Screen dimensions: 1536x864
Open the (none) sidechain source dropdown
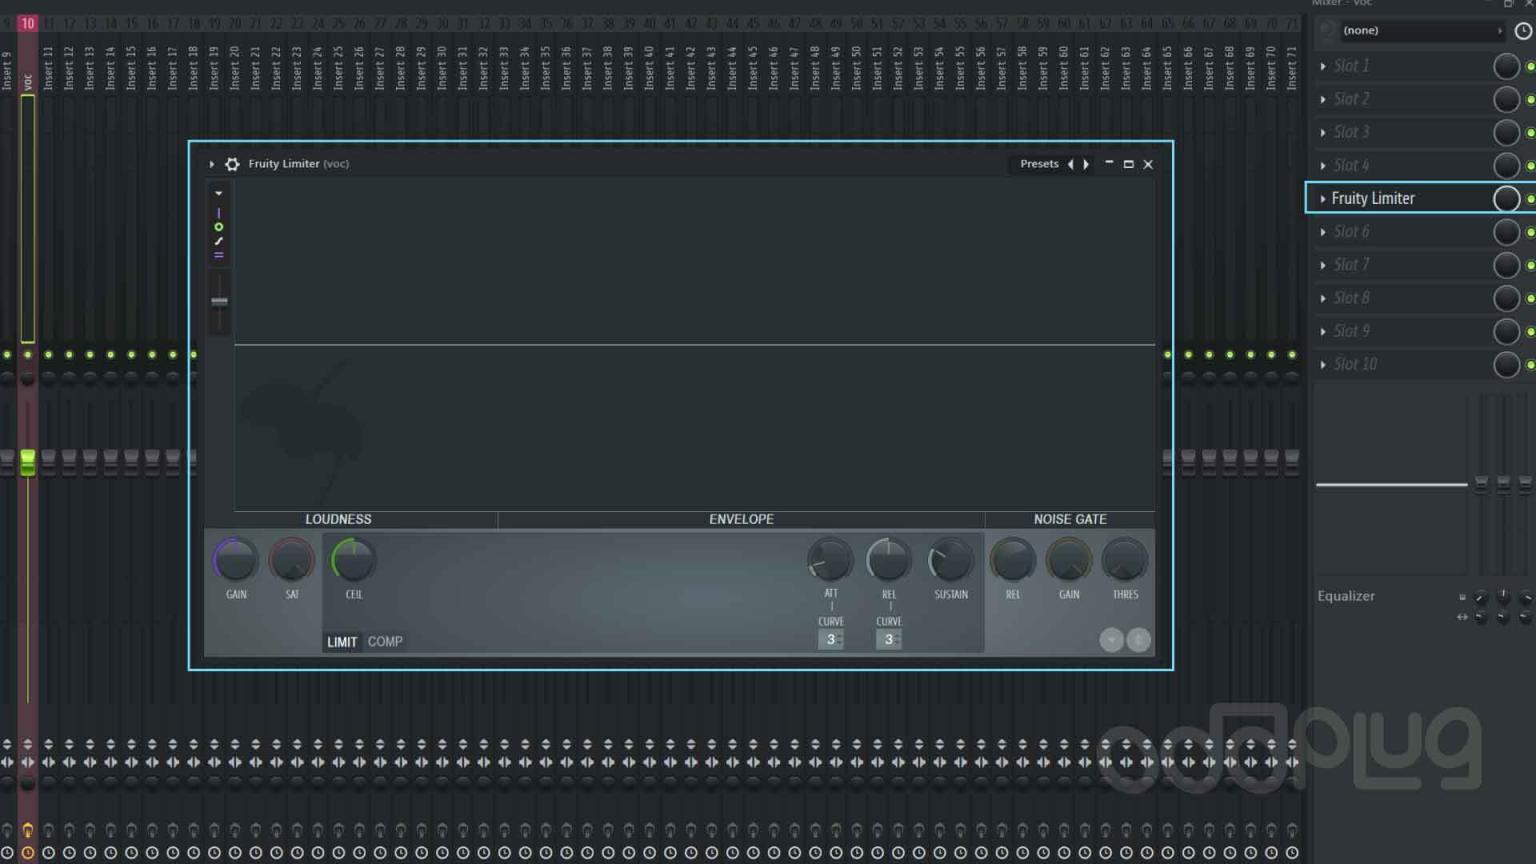coord(1420,31)
